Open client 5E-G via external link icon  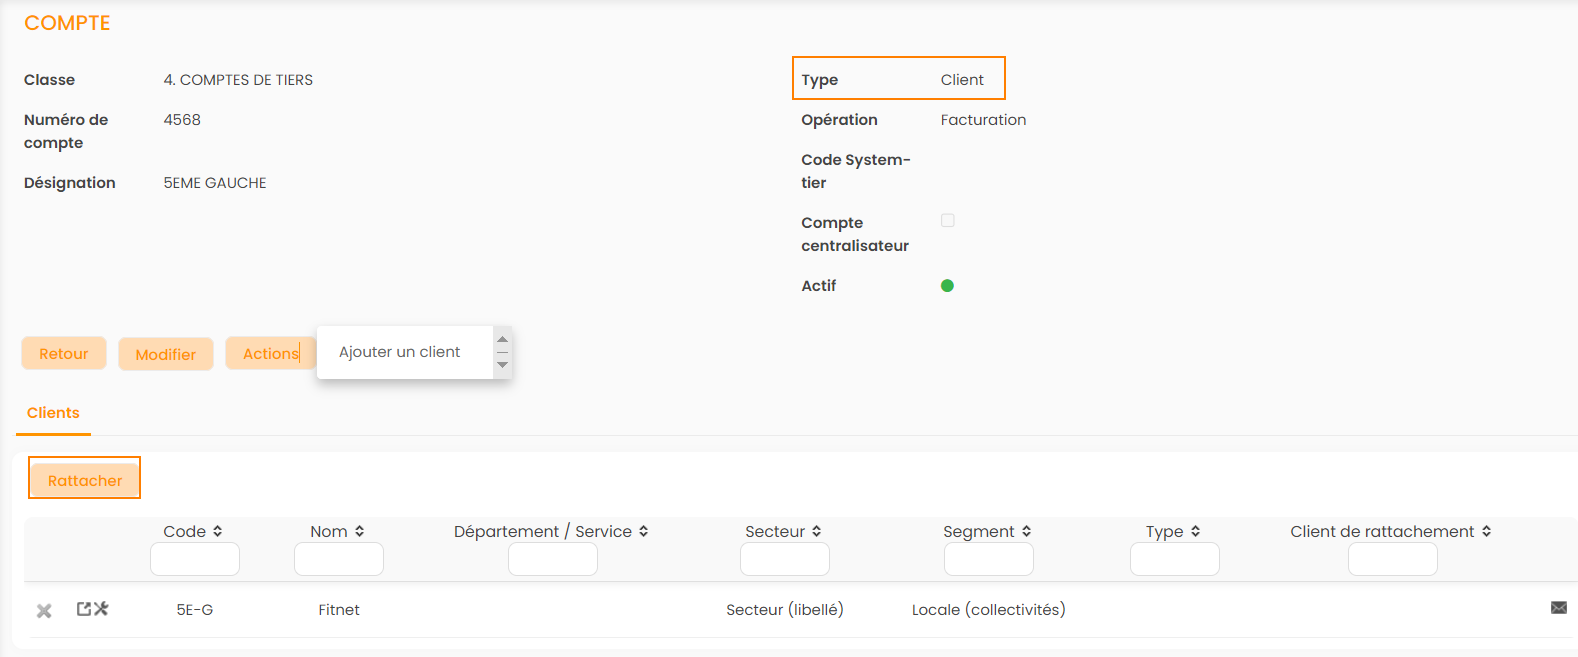84,608
